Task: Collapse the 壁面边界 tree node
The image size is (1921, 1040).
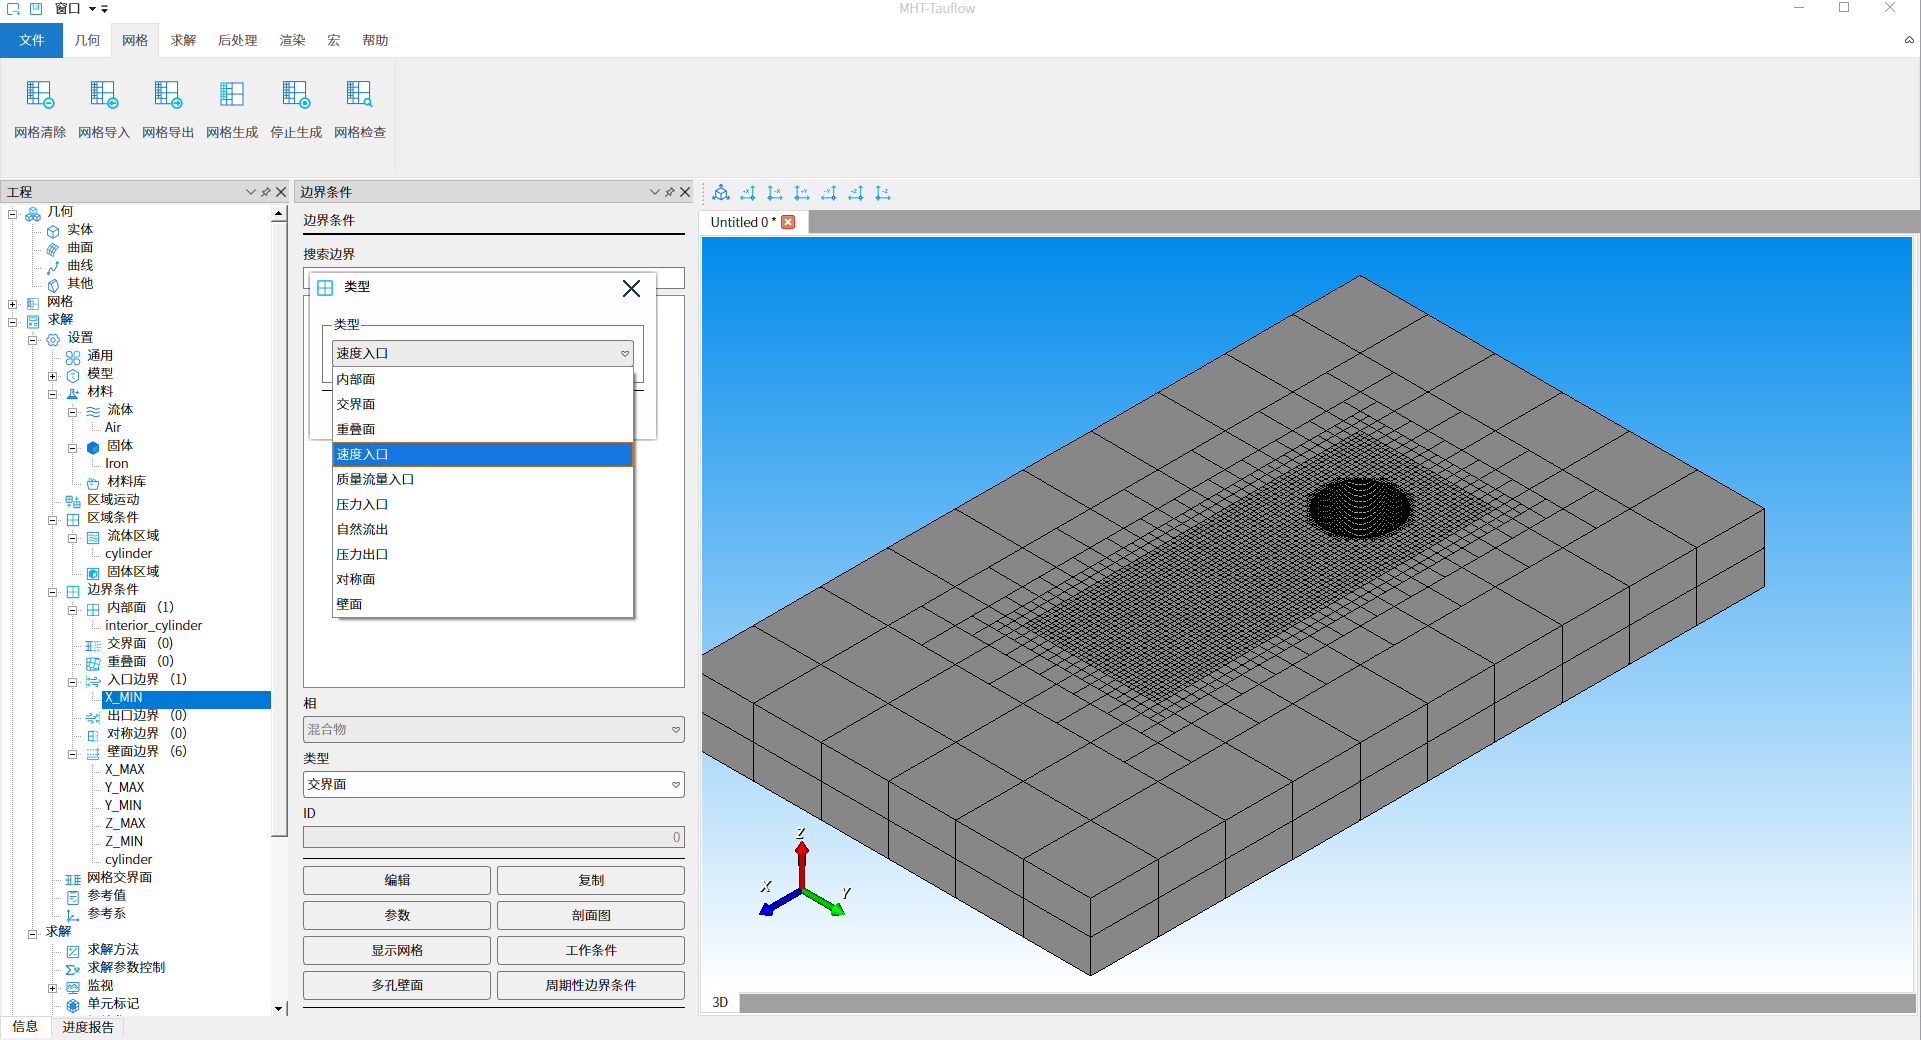Action: [x=73, y=754]
